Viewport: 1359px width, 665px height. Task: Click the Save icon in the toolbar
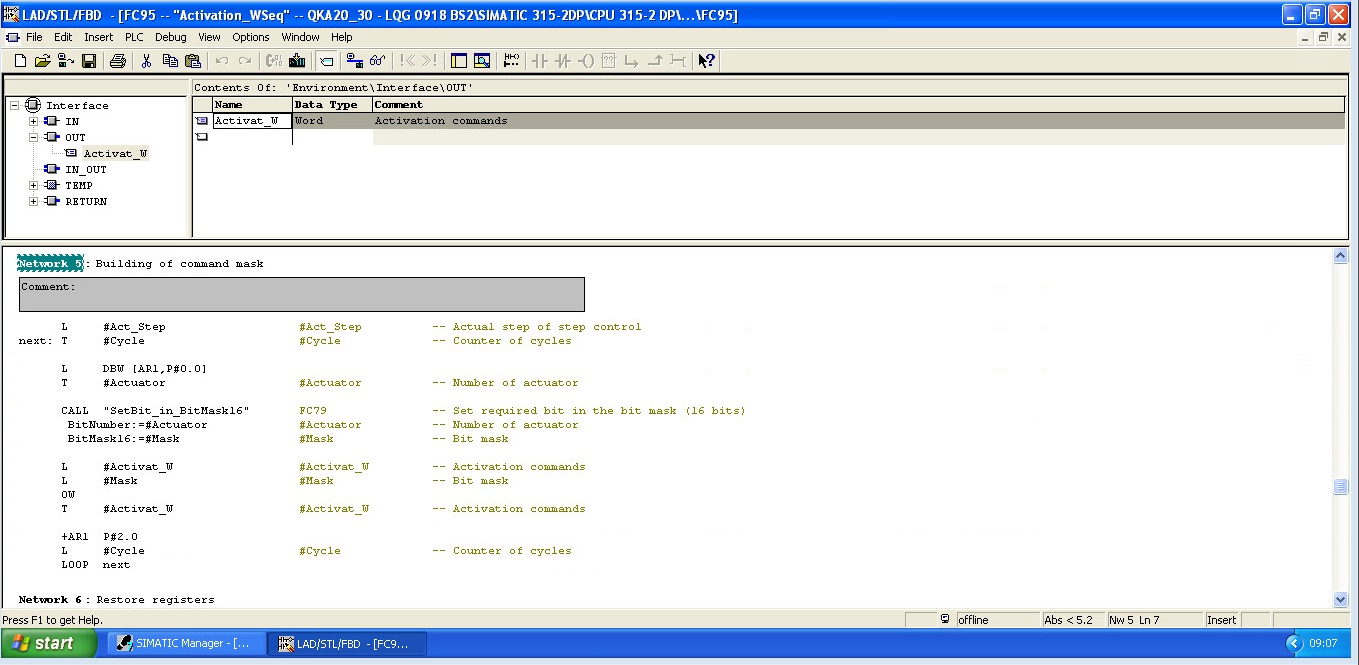[89, 61]
